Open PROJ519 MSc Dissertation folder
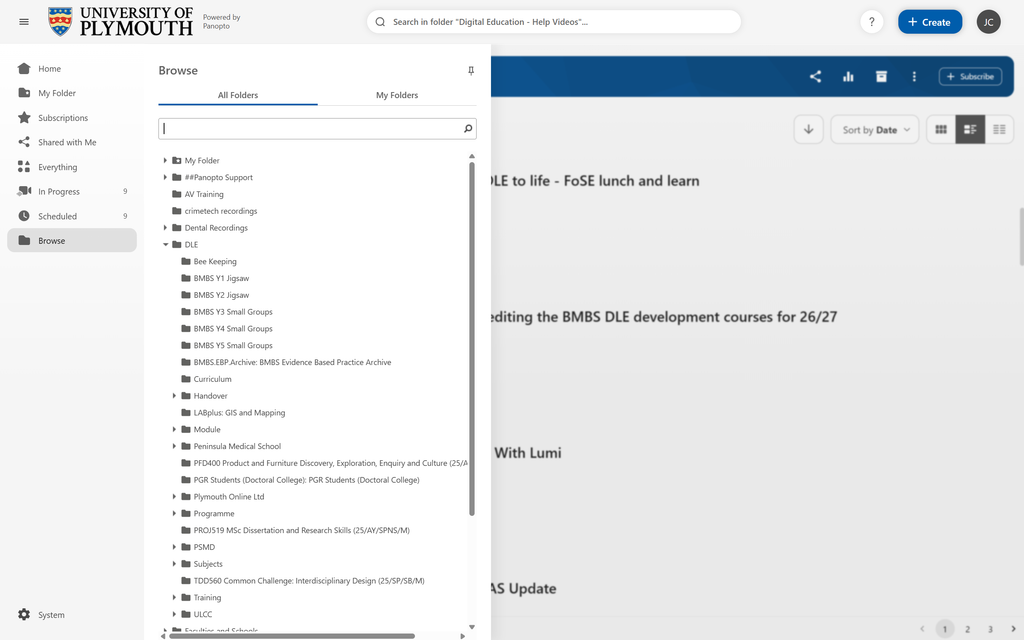The image size is (1024, 640). coord(296,530)
